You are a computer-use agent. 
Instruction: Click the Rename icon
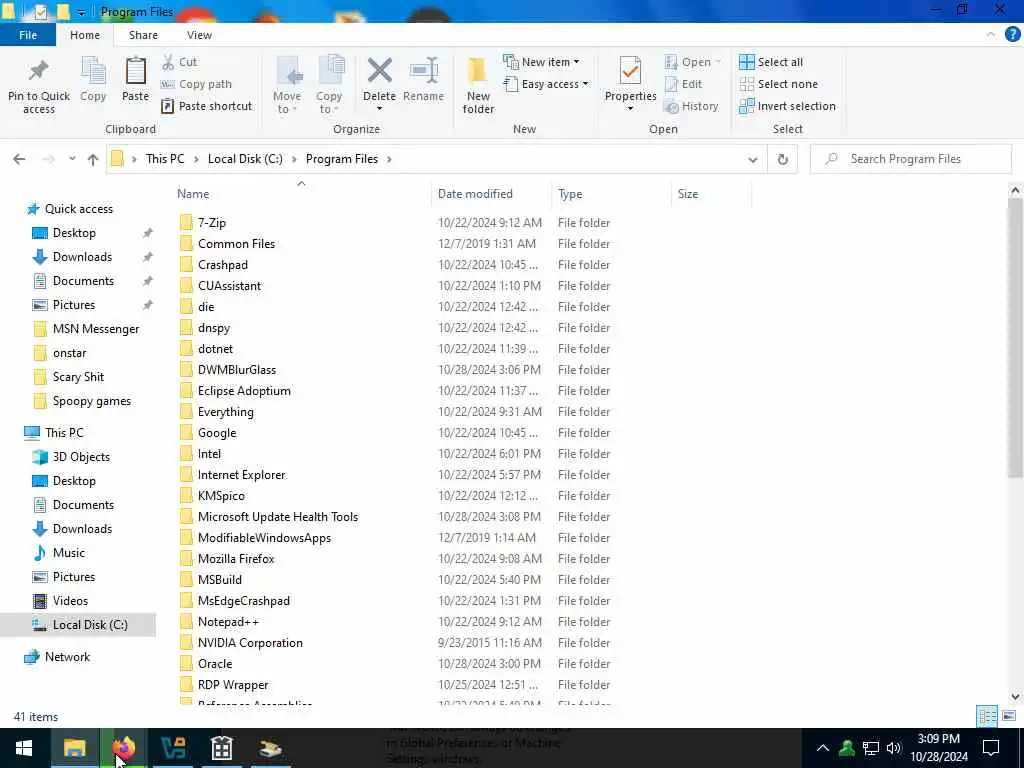423,79
